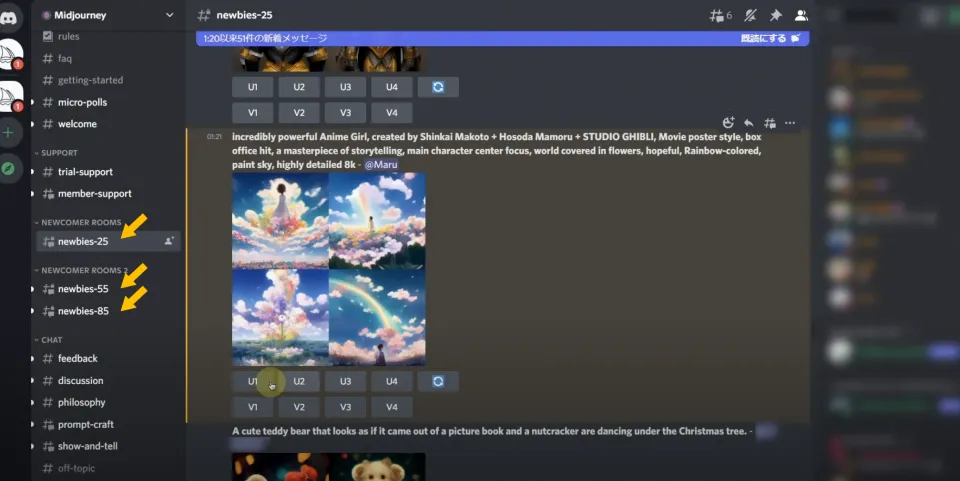Toggle the member list icon in header

tap(801, 15)
